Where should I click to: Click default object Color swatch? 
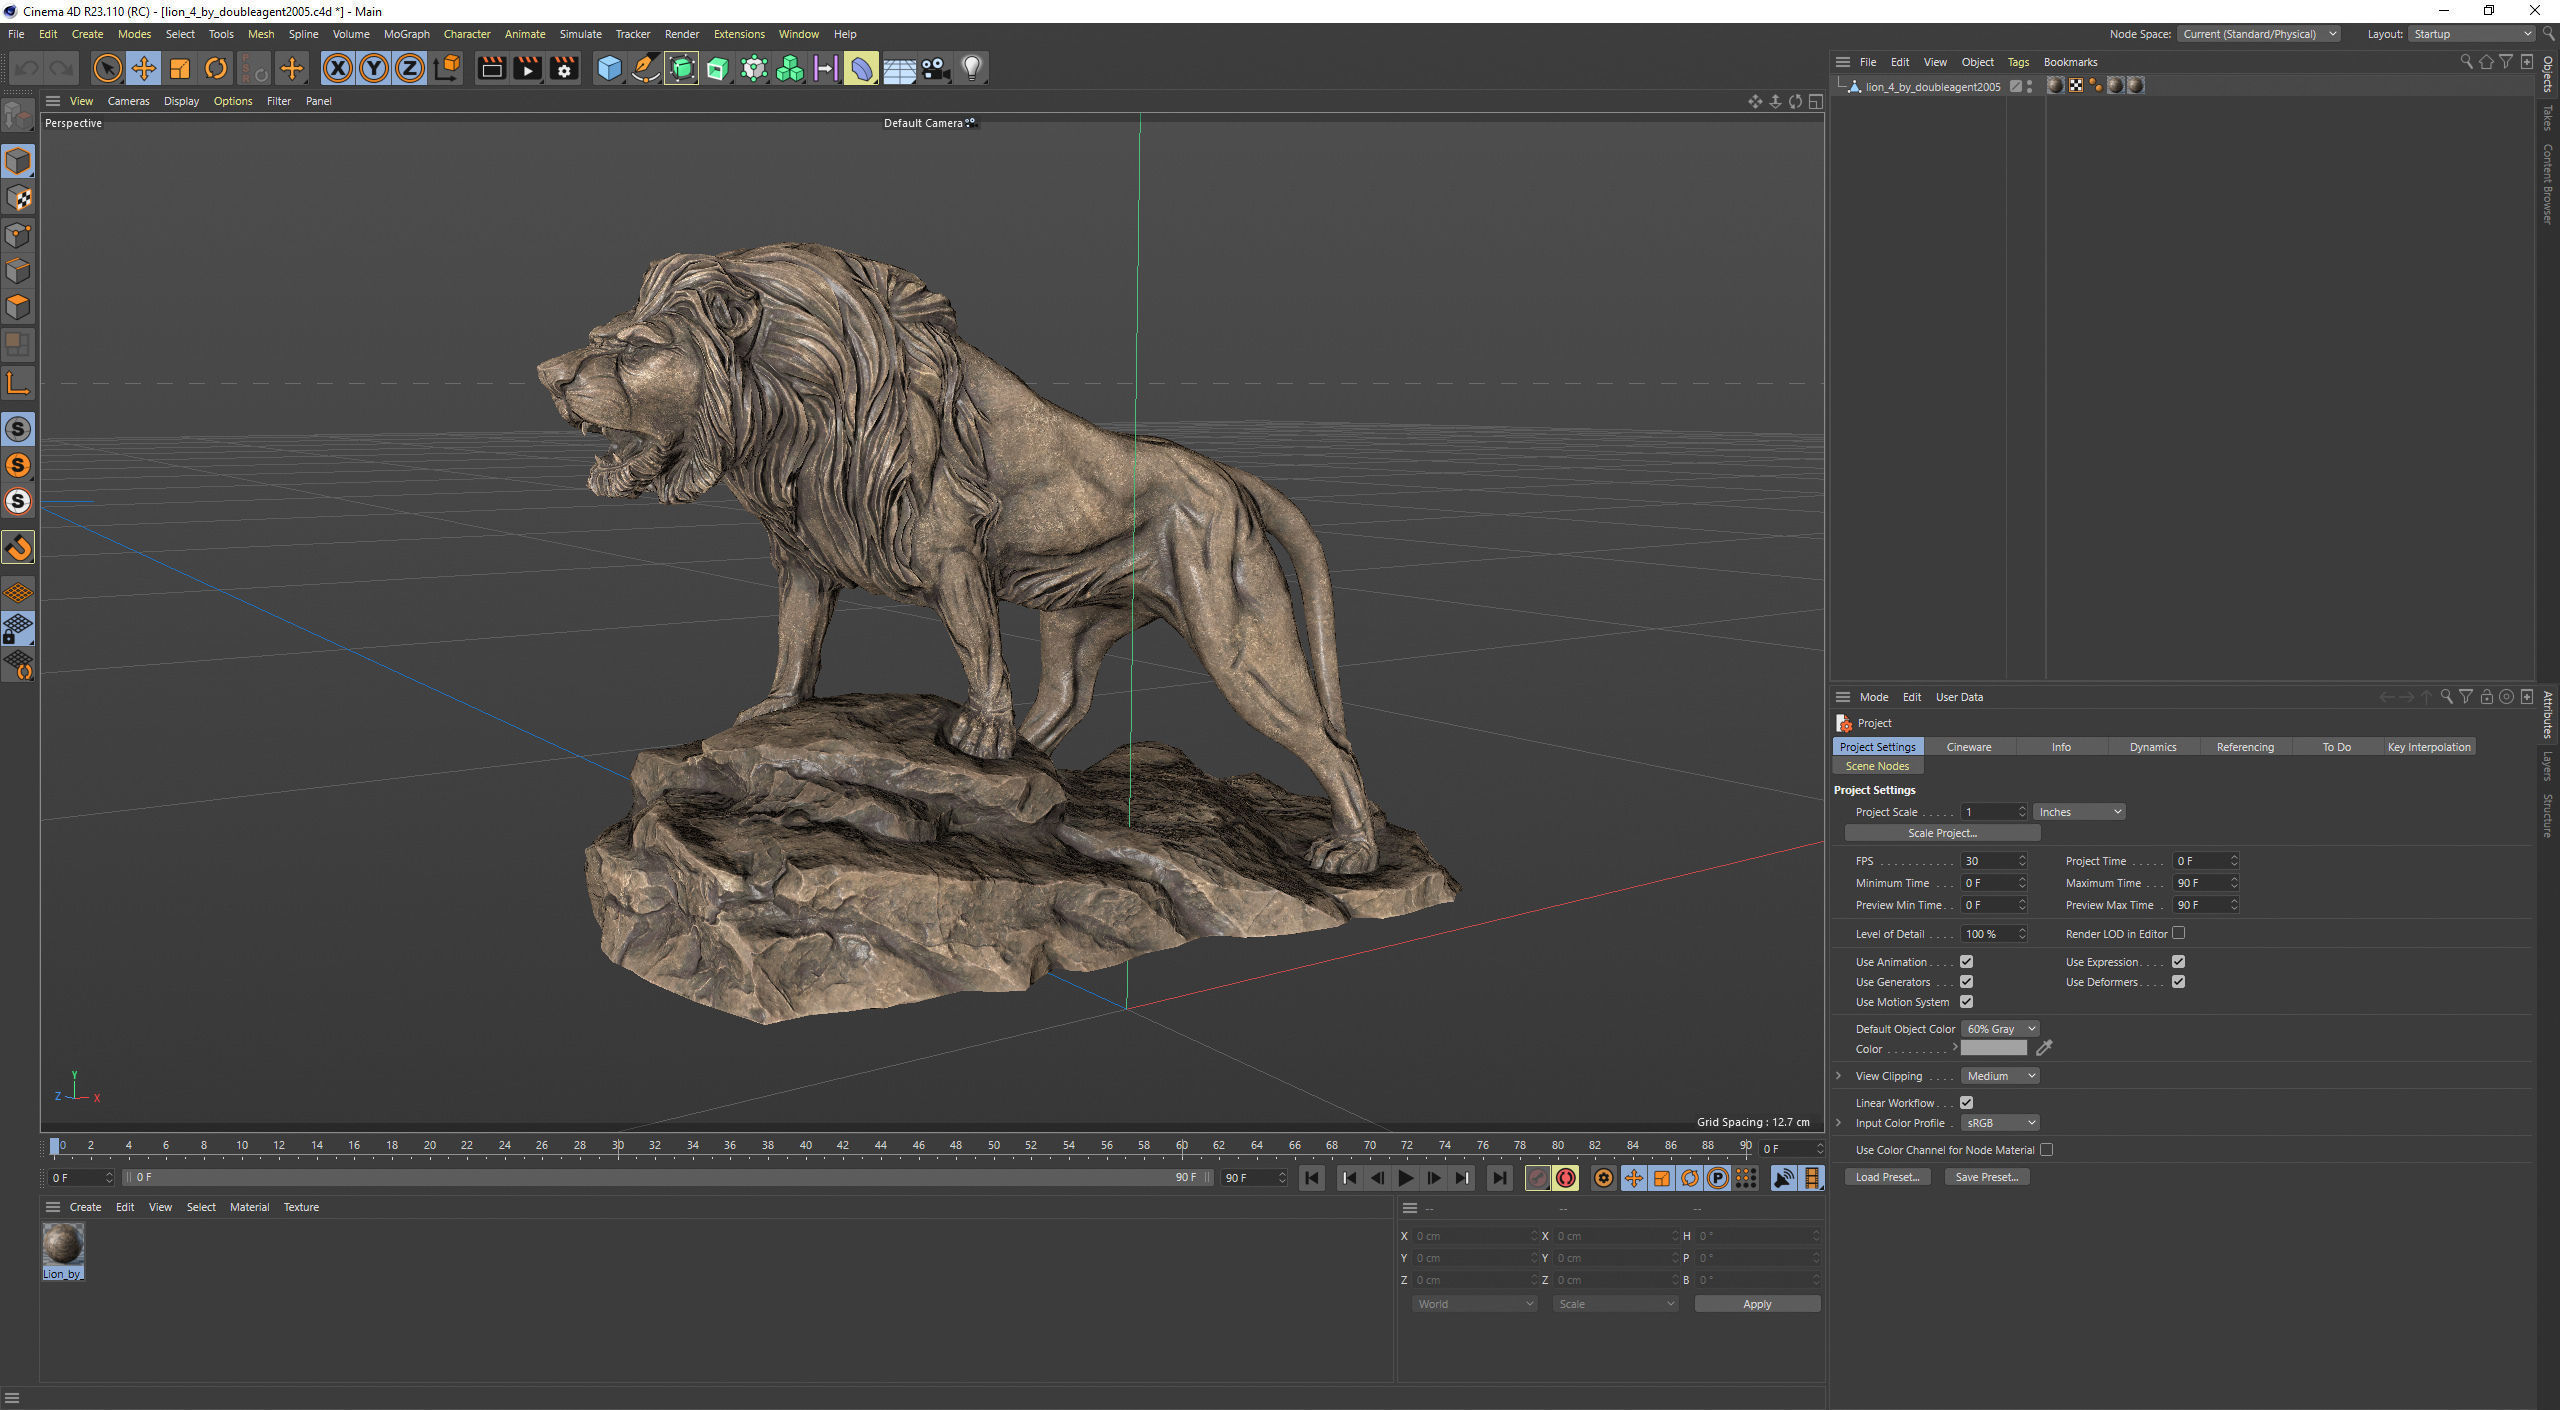pyautogui.click(x=1993, y=1048)
